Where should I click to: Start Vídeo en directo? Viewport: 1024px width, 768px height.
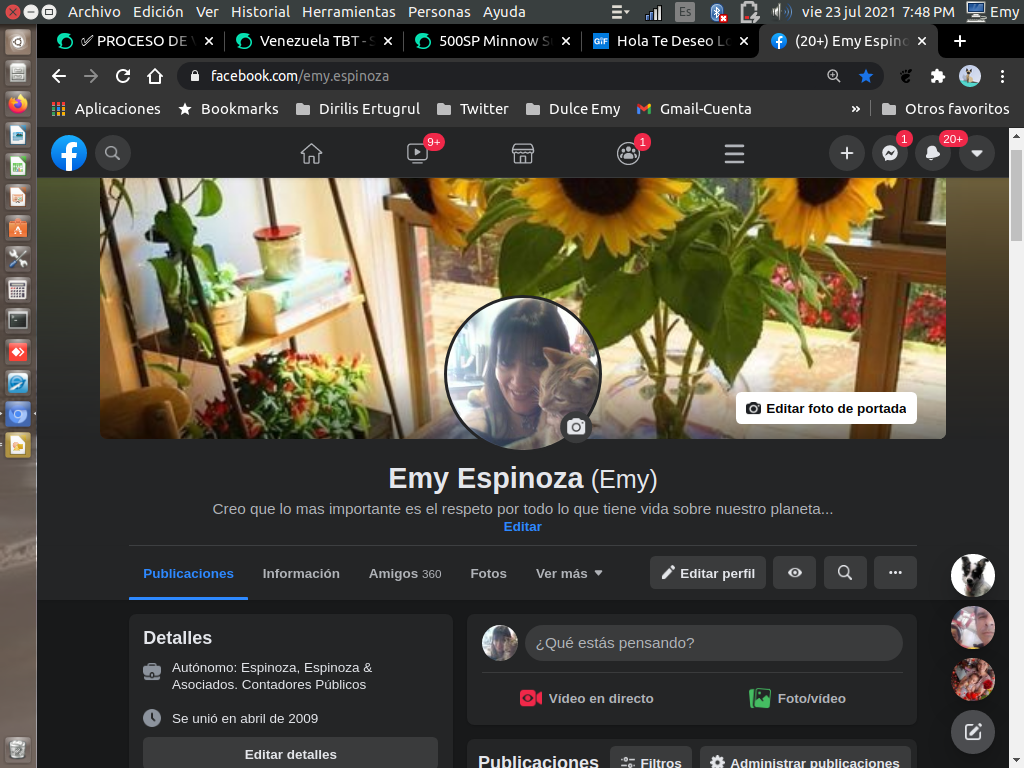[586, 698]
